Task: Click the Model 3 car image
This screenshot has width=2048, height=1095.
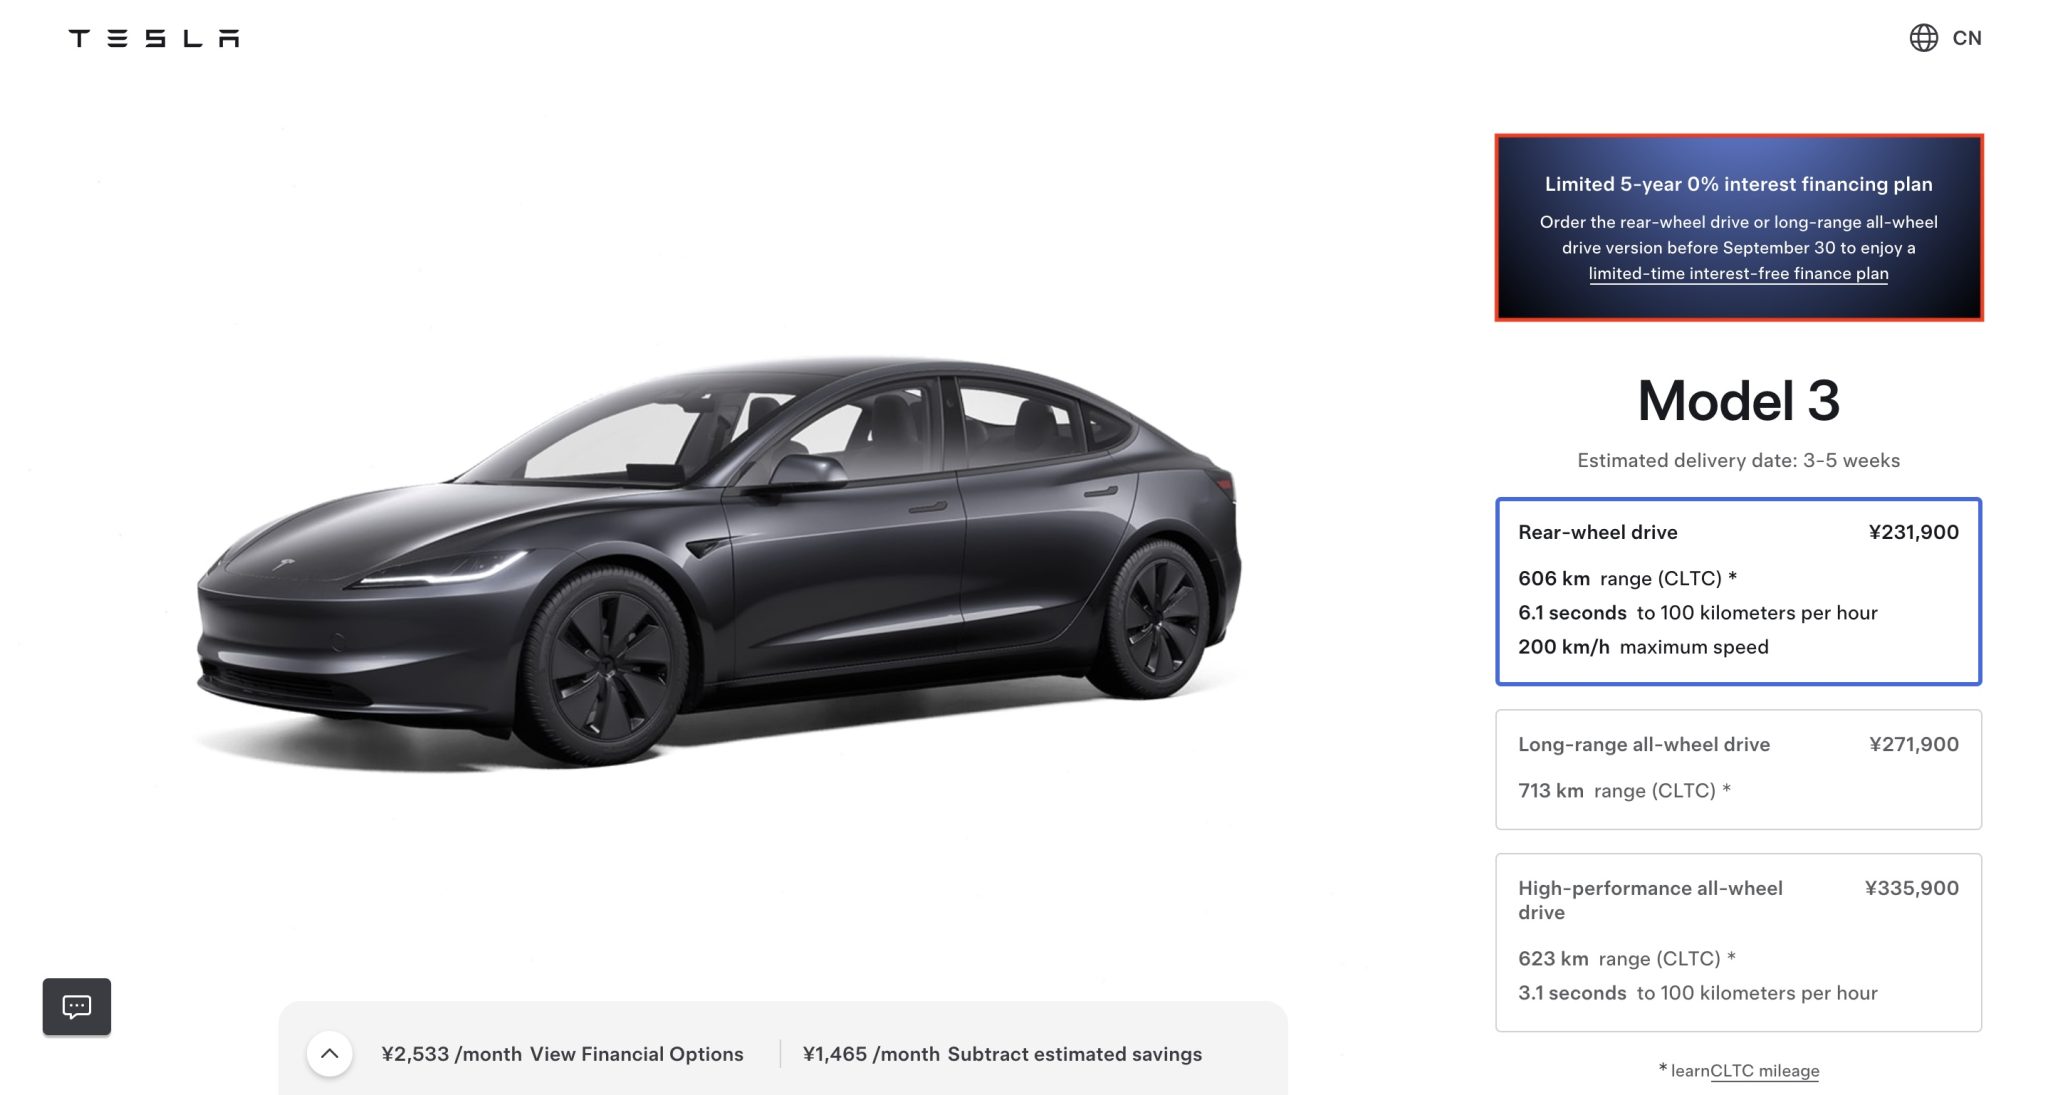Action: pyautogui.click(x=718, y=560)
